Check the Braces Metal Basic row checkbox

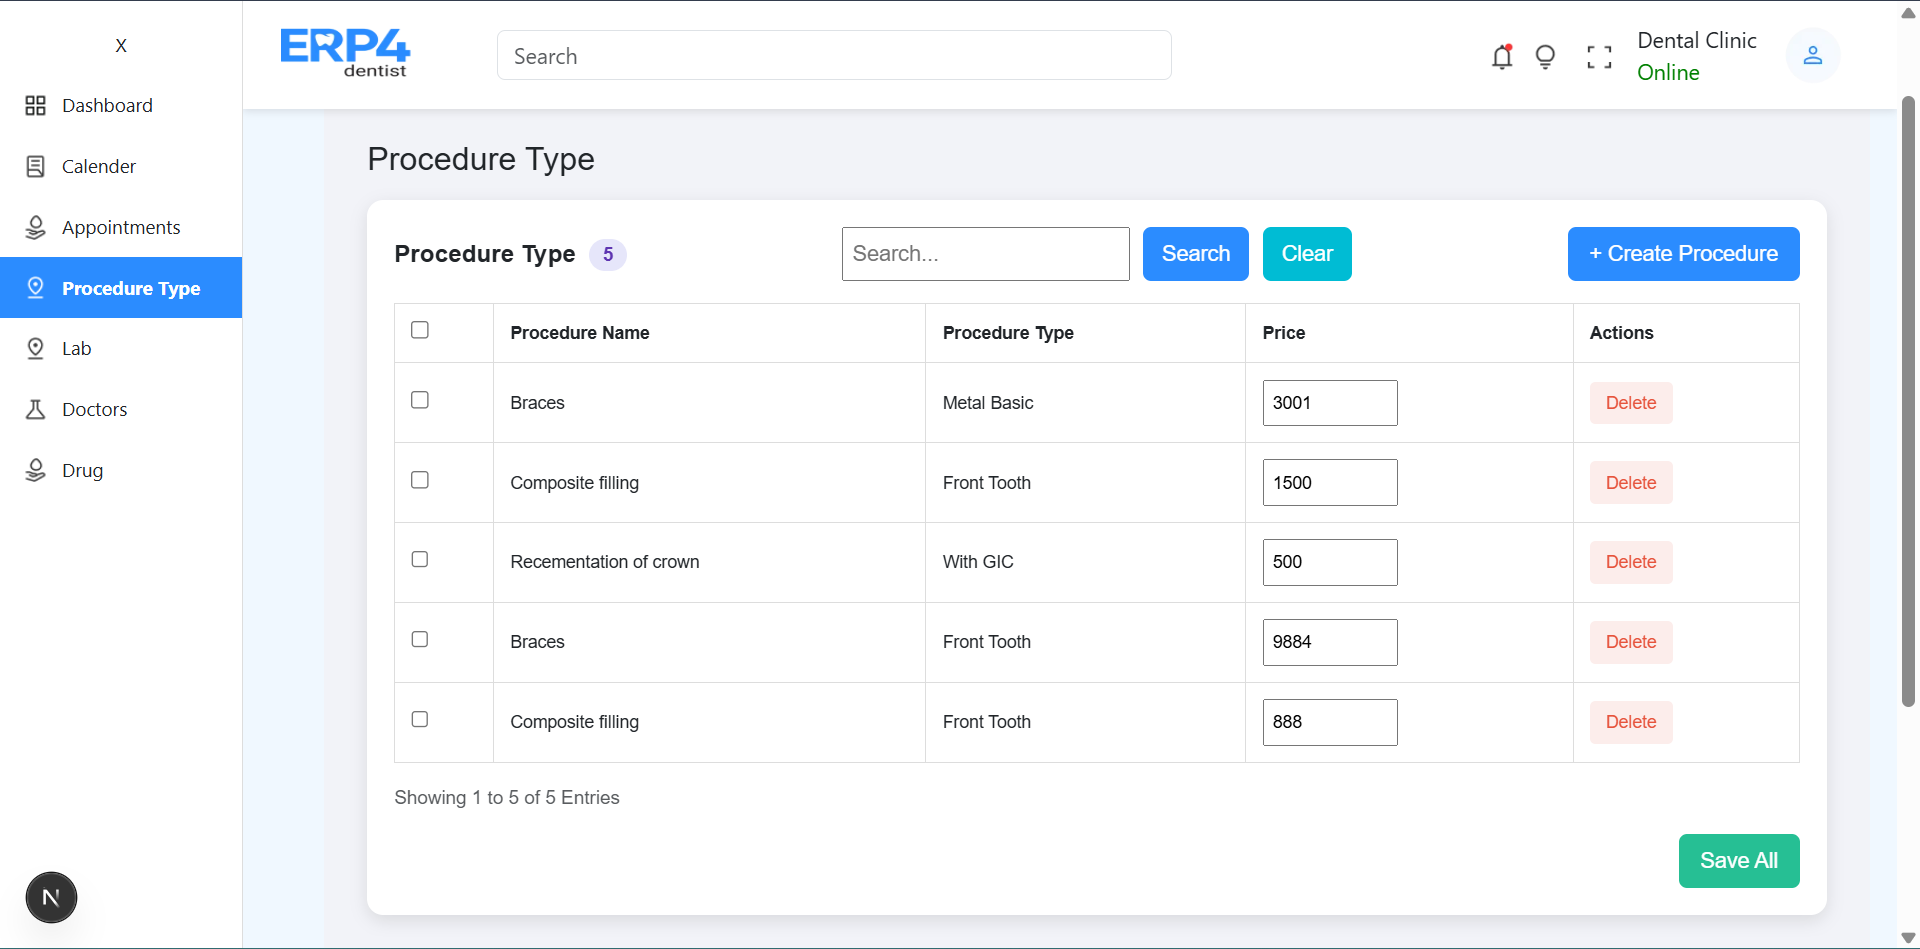(420, 400)
